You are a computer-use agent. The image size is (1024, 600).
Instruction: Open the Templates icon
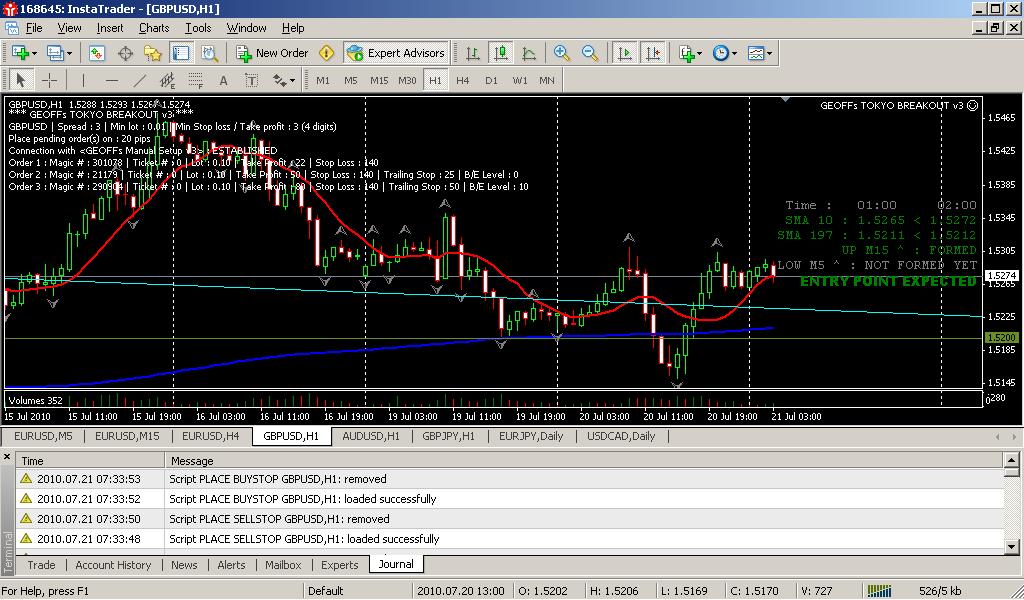point(756,53)
